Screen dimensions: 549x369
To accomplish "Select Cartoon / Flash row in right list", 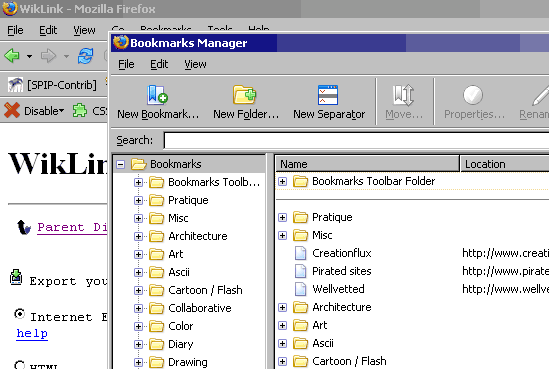I will pyautogui.click(x=412, y=361).
